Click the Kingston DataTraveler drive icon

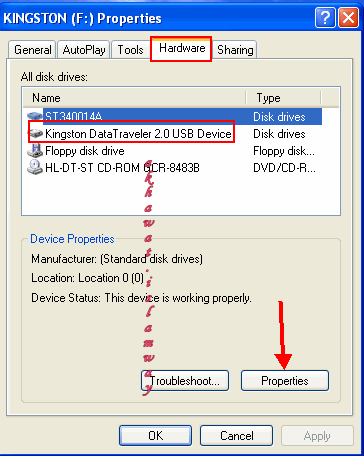(x=36, y=134)
